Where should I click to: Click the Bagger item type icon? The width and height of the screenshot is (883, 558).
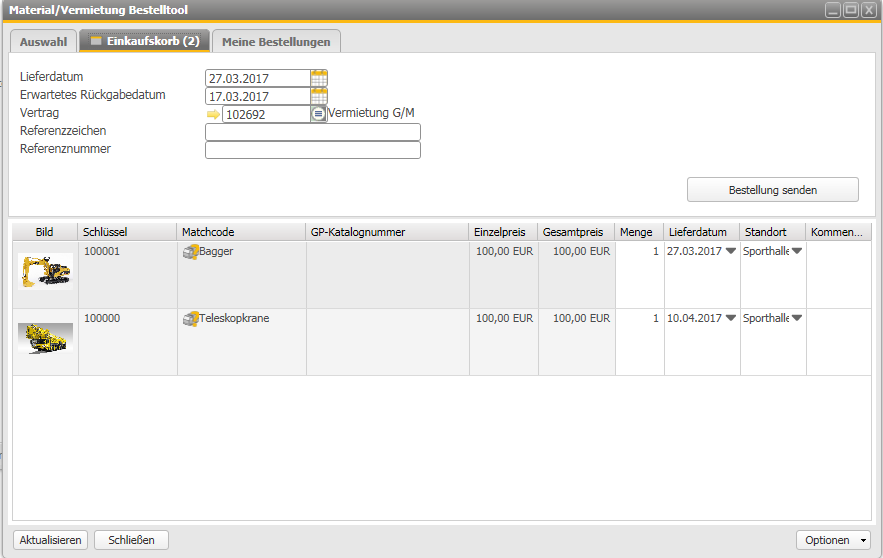tap(190, 252)
